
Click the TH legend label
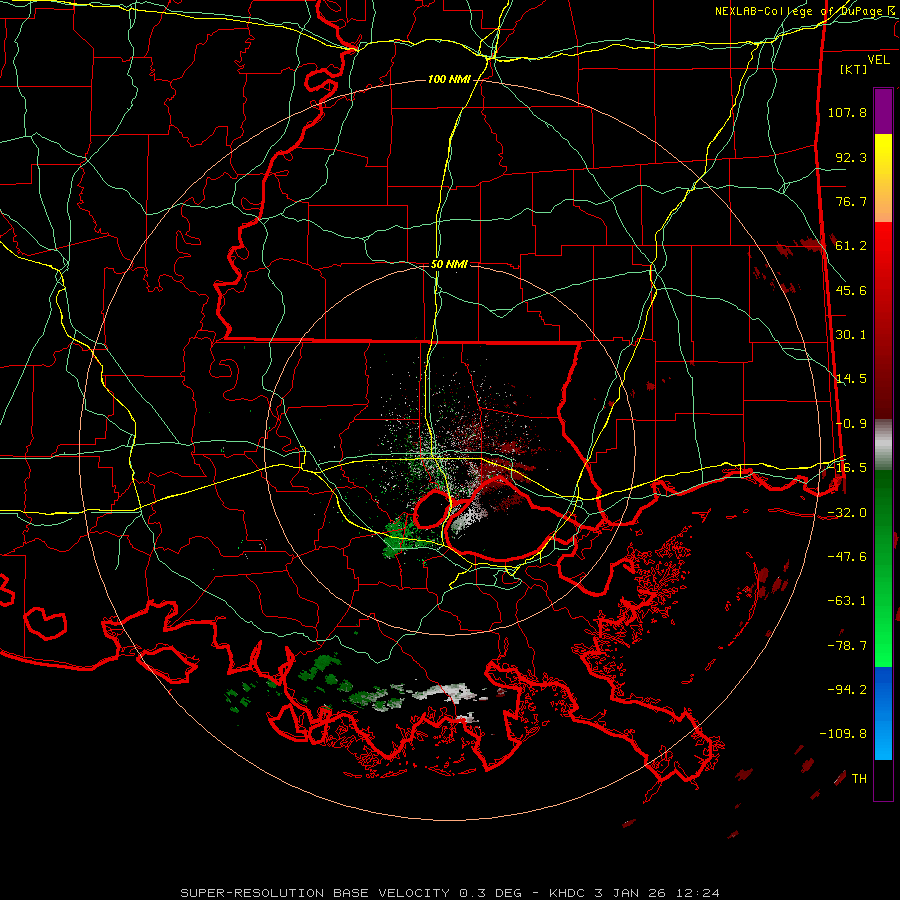coord(859,779)
